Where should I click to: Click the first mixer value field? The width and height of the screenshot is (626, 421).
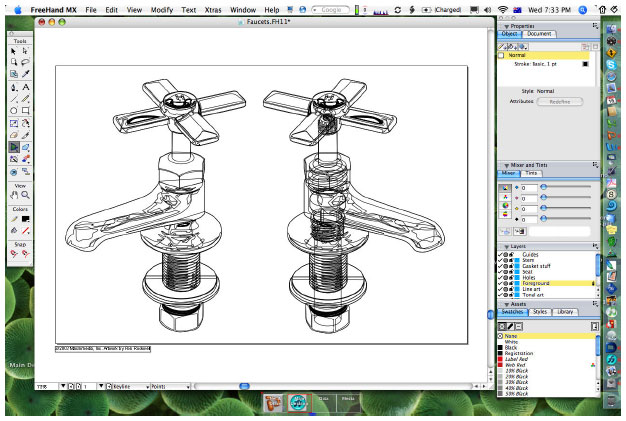(529, 188)
